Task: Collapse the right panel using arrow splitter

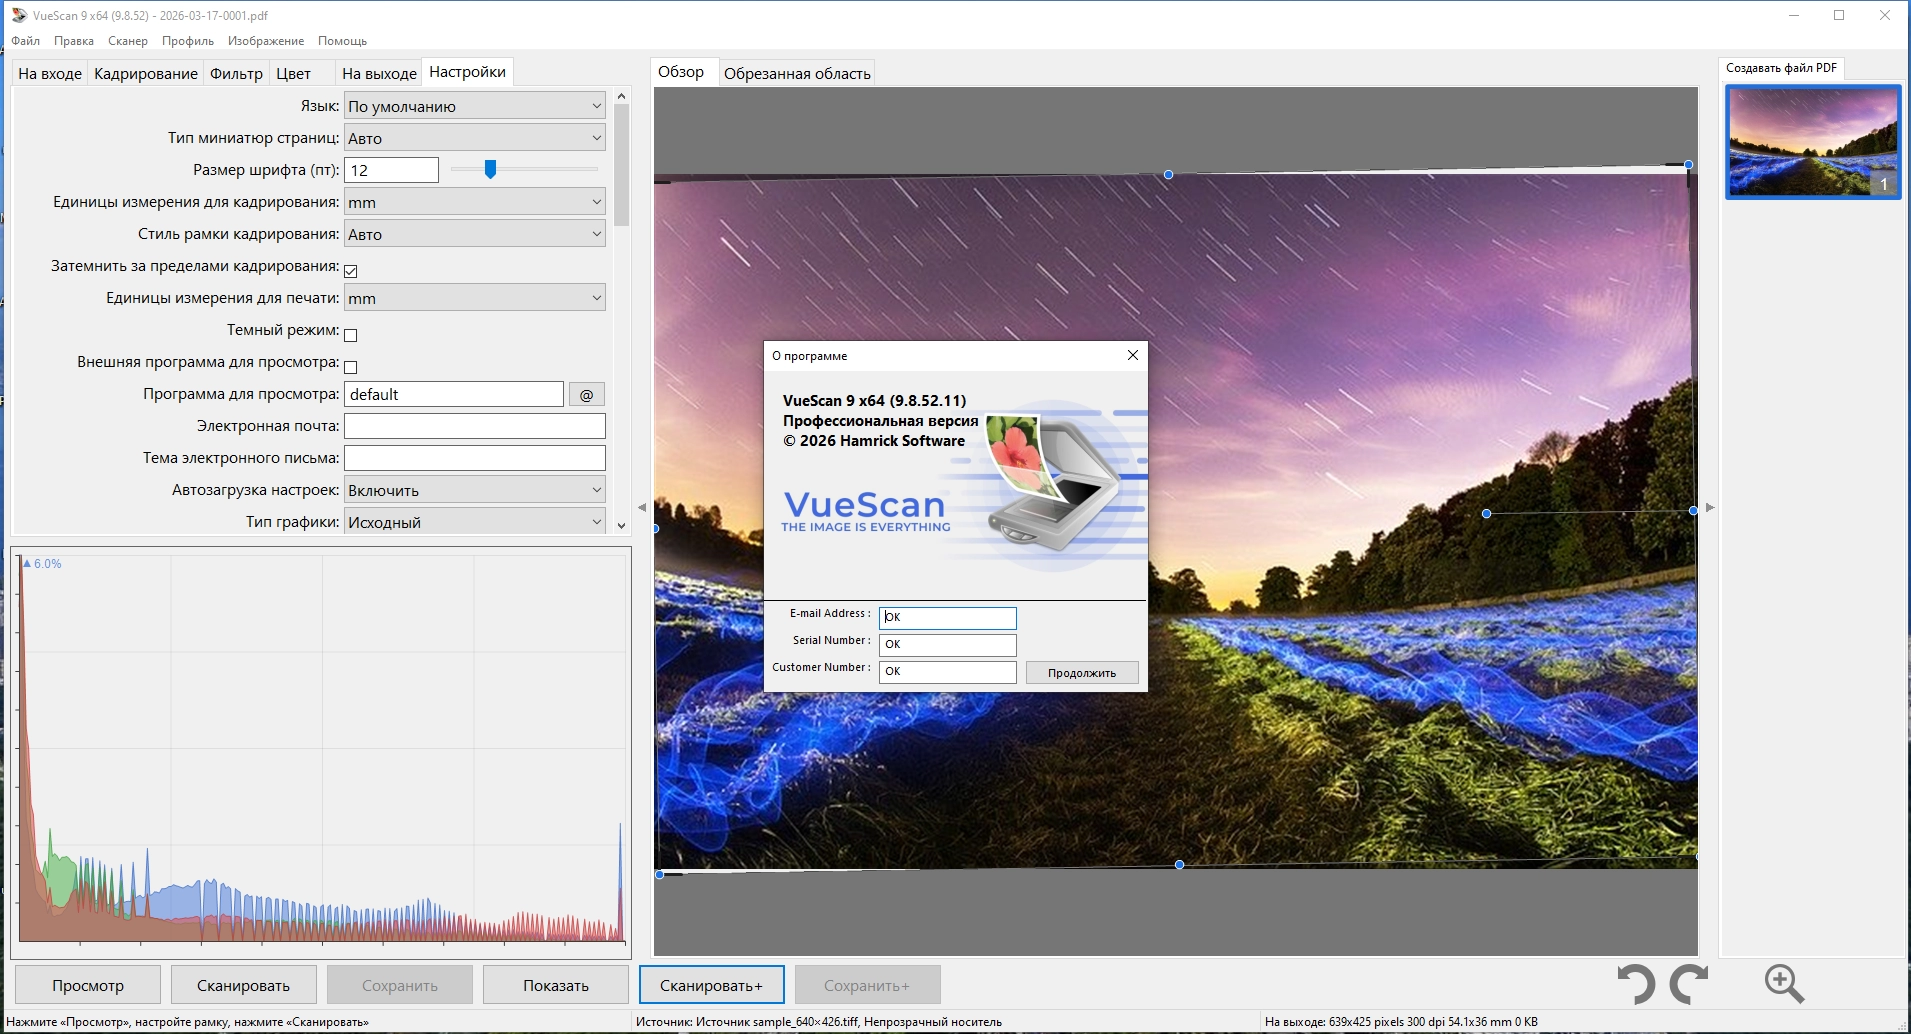Action: pyautogui.click(x=1710, y=508)
